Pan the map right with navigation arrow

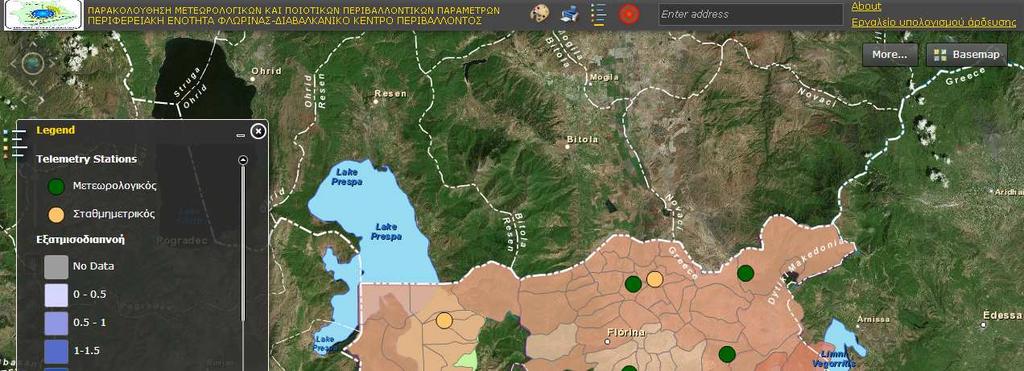point(52,63)
